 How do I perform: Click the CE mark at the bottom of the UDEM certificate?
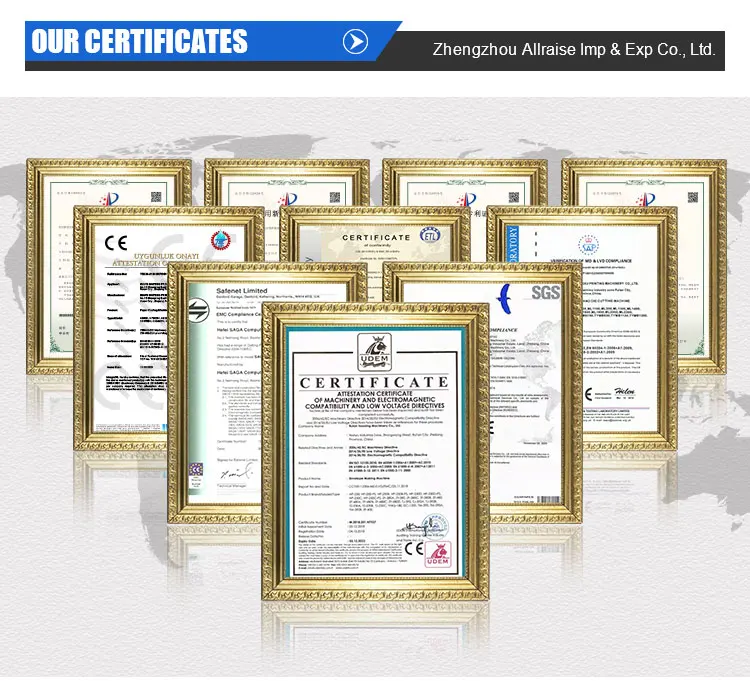[413, 549]
